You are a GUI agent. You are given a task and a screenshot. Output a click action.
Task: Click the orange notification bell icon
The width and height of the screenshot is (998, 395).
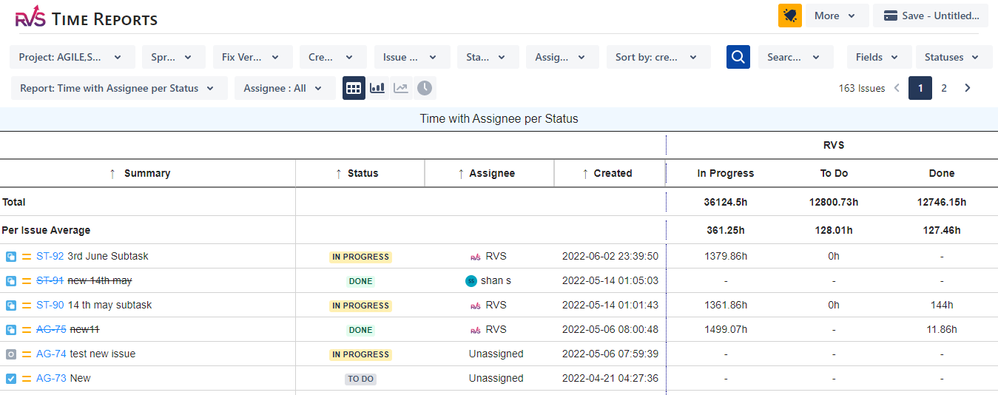(790, 16)
